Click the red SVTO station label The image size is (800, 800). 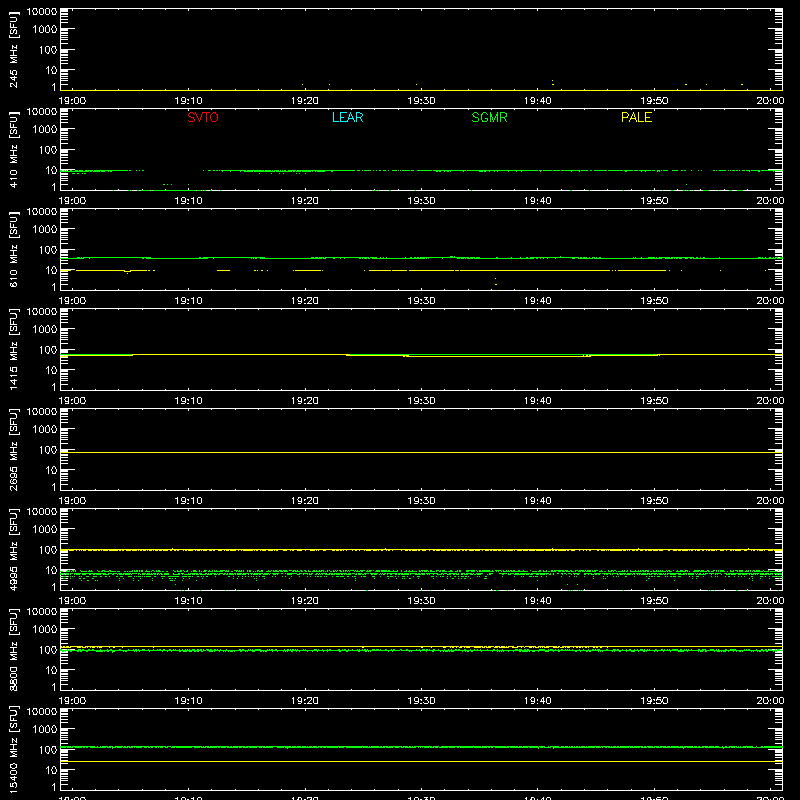[x=203, y=117]
